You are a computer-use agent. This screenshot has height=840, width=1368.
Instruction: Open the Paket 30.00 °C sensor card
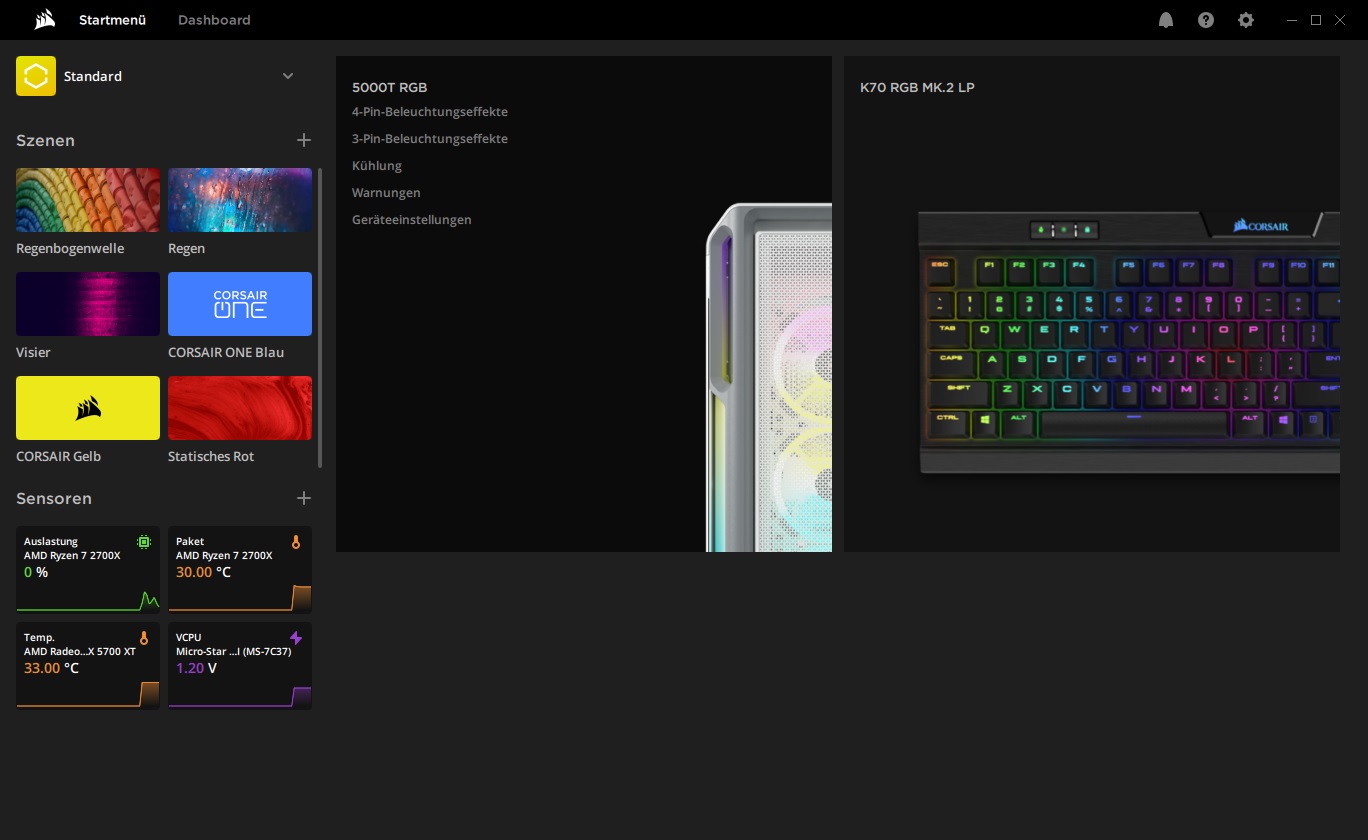pos(240,569)
